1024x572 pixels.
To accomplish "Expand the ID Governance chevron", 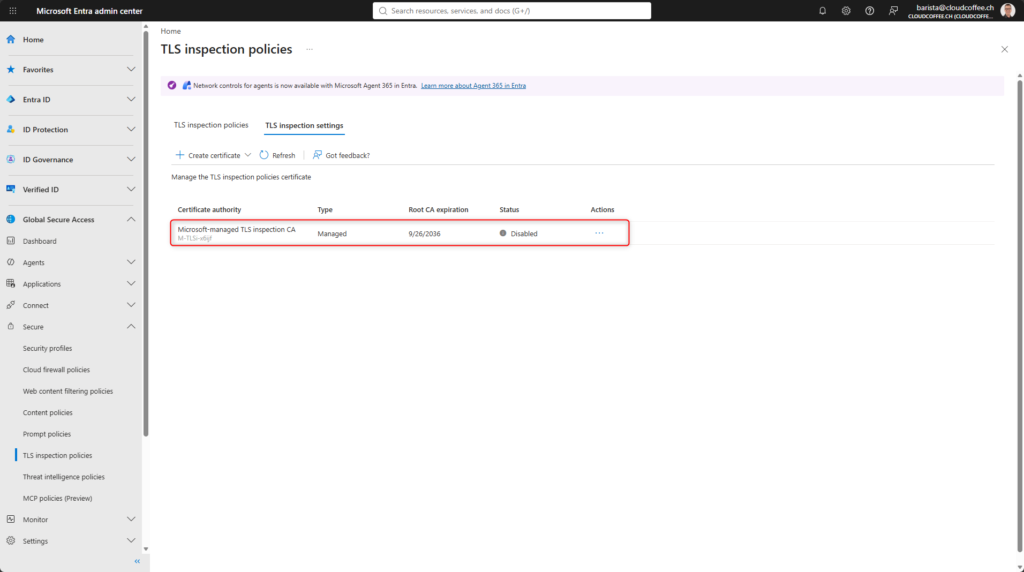I will pos(131,159).
